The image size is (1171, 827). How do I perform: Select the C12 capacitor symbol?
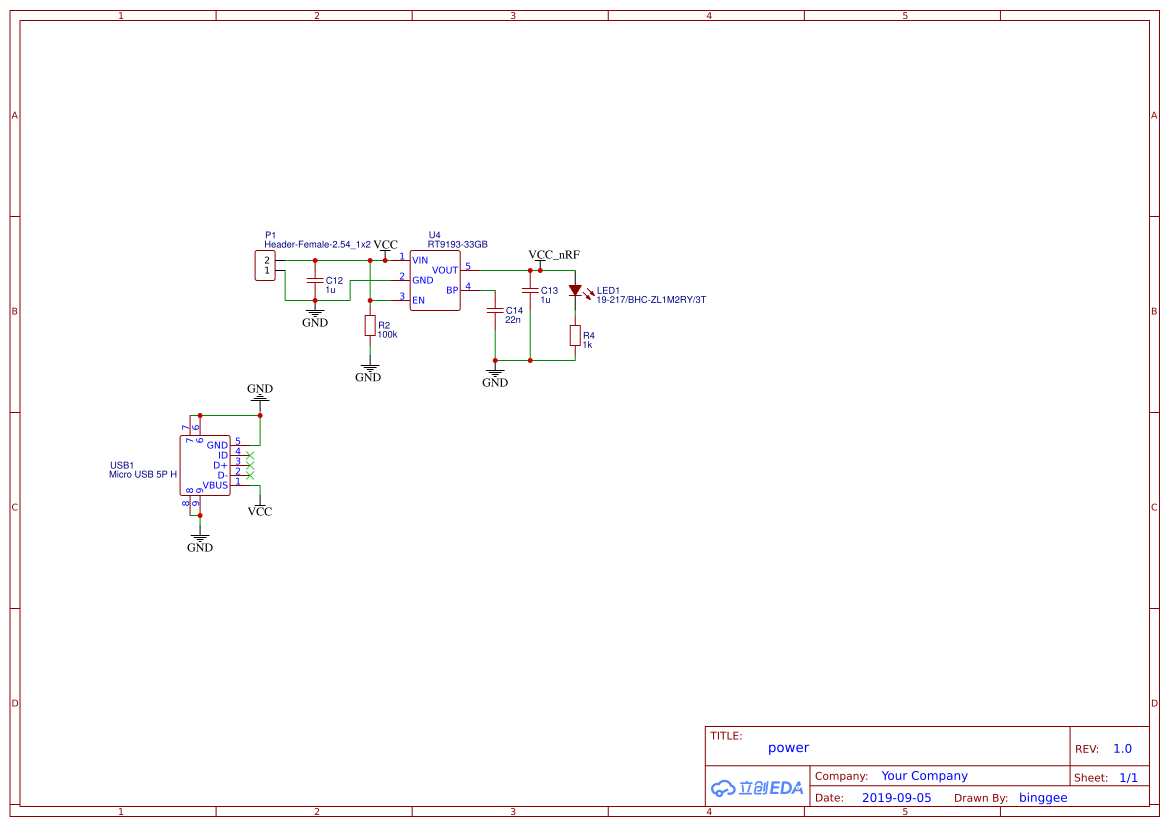pyautogui.click(x=315, y=280)
